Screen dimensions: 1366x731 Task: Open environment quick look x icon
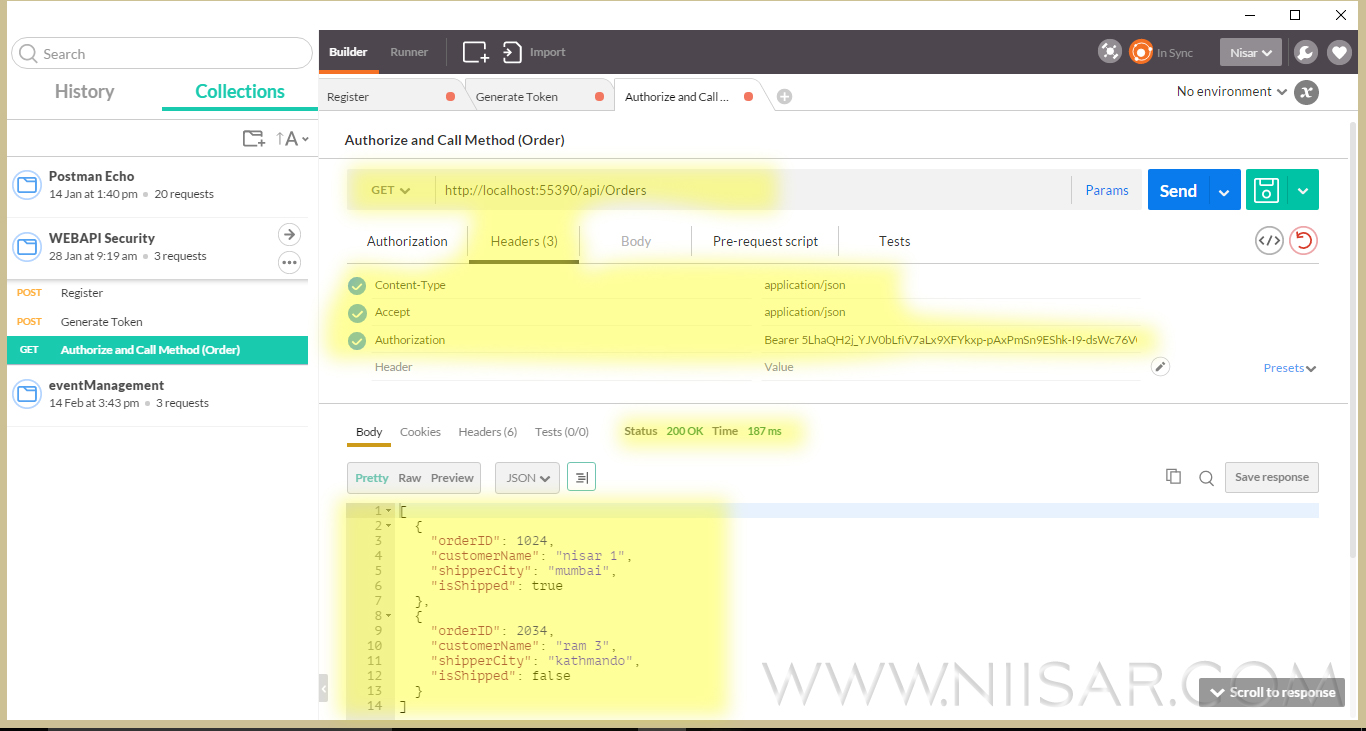tap(1306, 92)
